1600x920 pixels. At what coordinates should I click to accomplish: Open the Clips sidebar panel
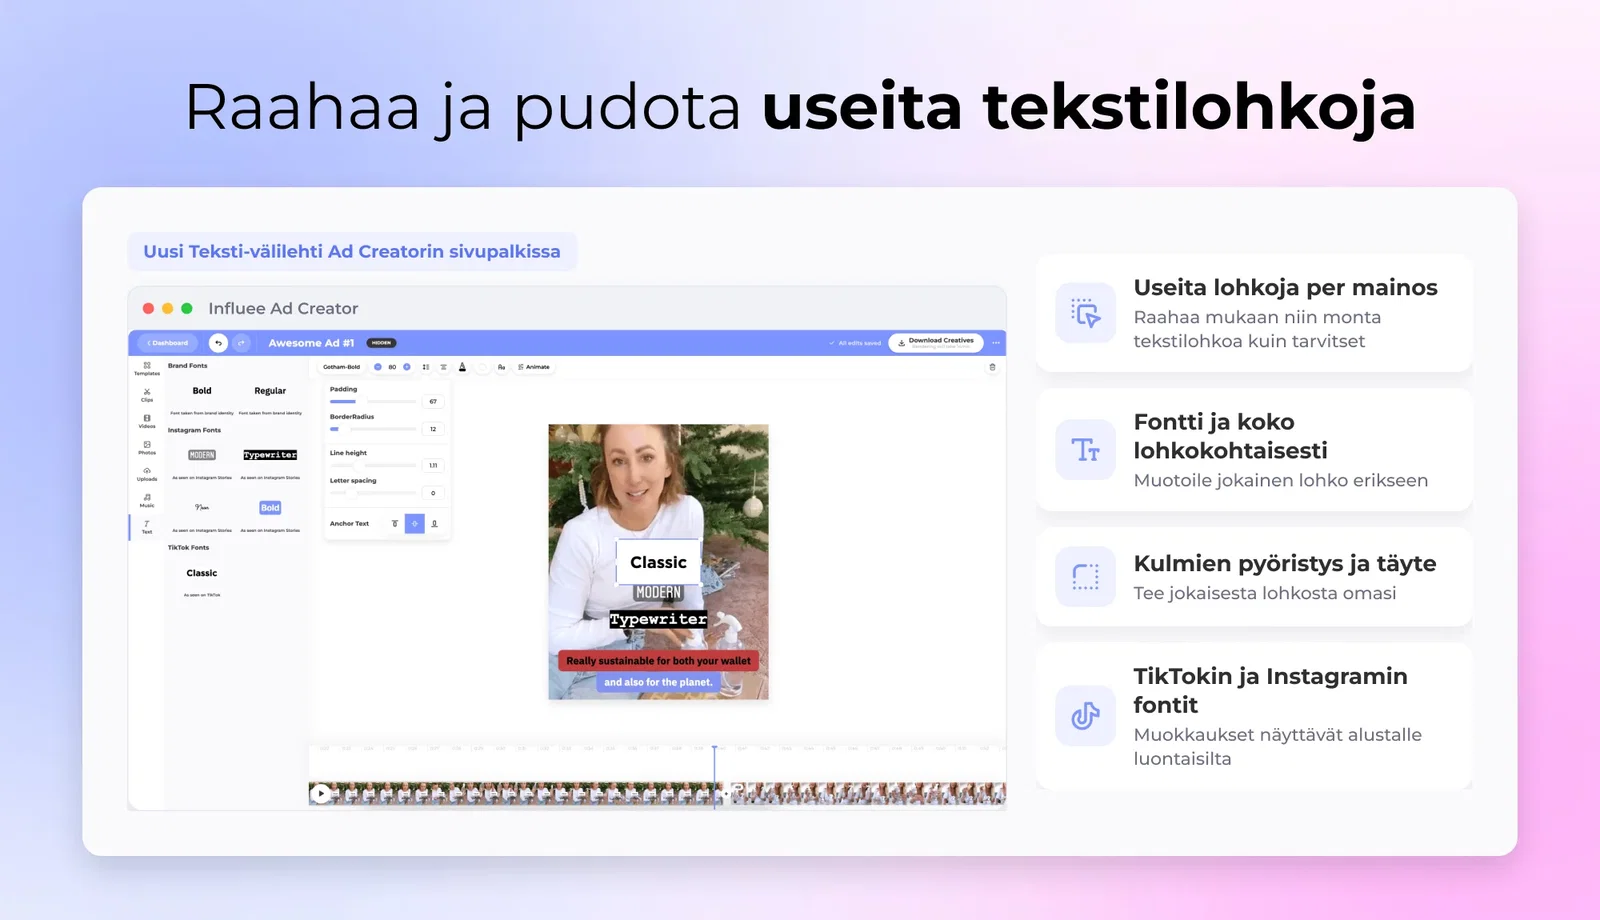click(x=147, y=395)
